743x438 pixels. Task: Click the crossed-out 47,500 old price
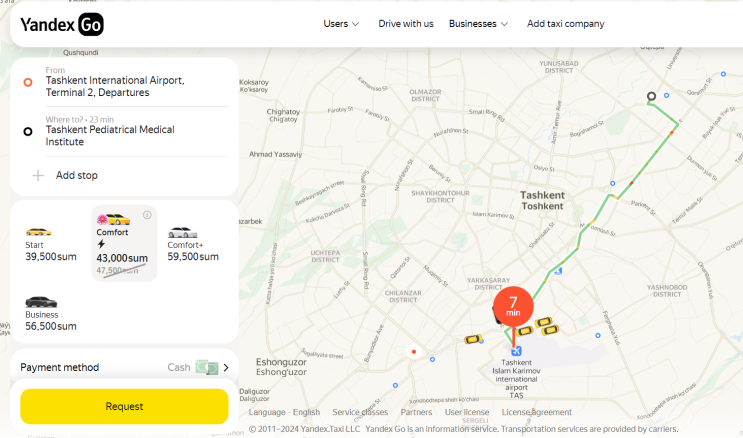point(118,271)
